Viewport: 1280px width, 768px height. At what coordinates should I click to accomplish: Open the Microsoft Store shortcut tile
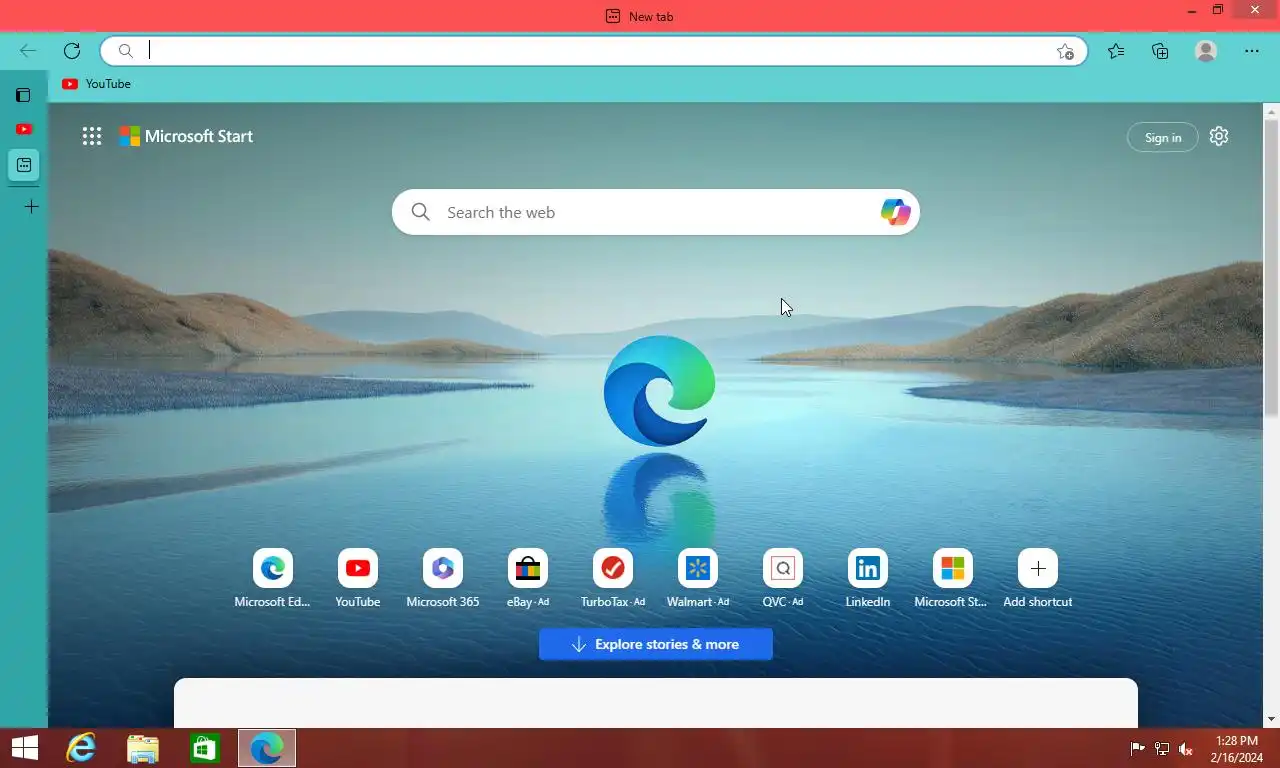tap(953, 579)
